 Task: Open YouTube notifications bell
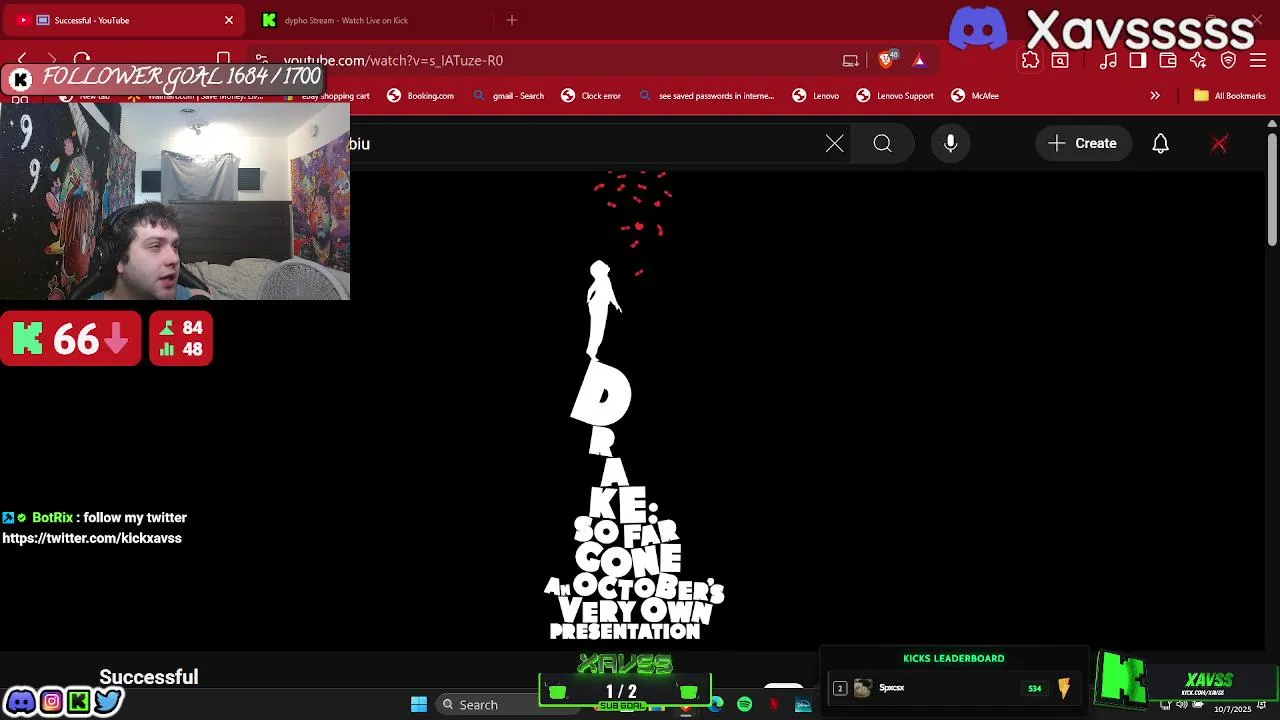point(1160,144)
